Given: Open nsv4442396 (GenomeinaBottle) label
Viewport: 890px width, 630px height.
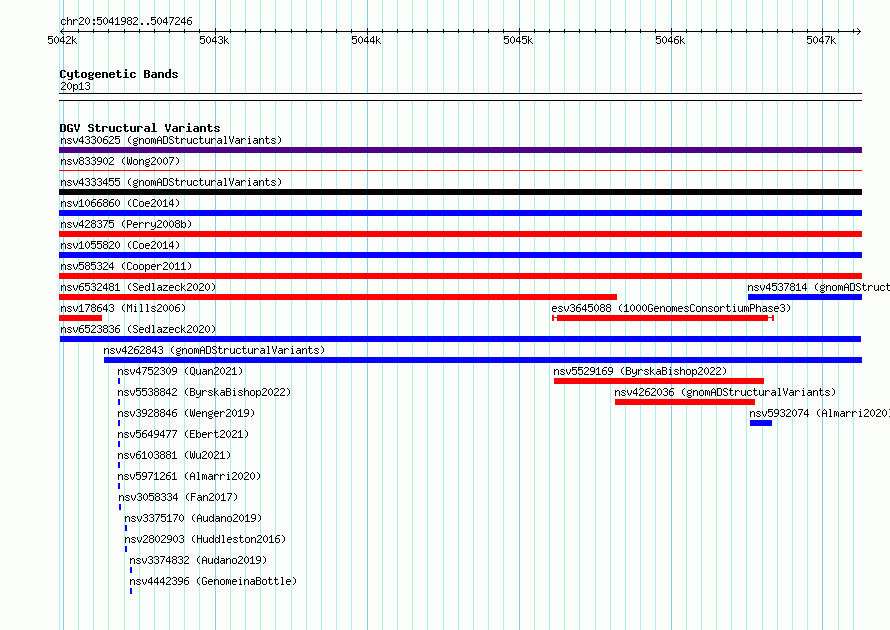Looking at the screenshot, I should (213, 581).
